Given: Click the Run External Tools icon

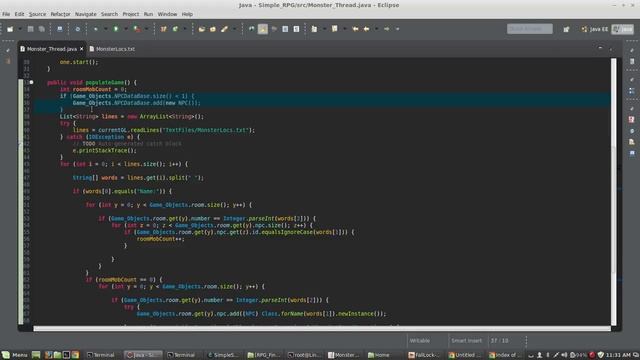Looking at the screenshot, I should tap(137, 29).
